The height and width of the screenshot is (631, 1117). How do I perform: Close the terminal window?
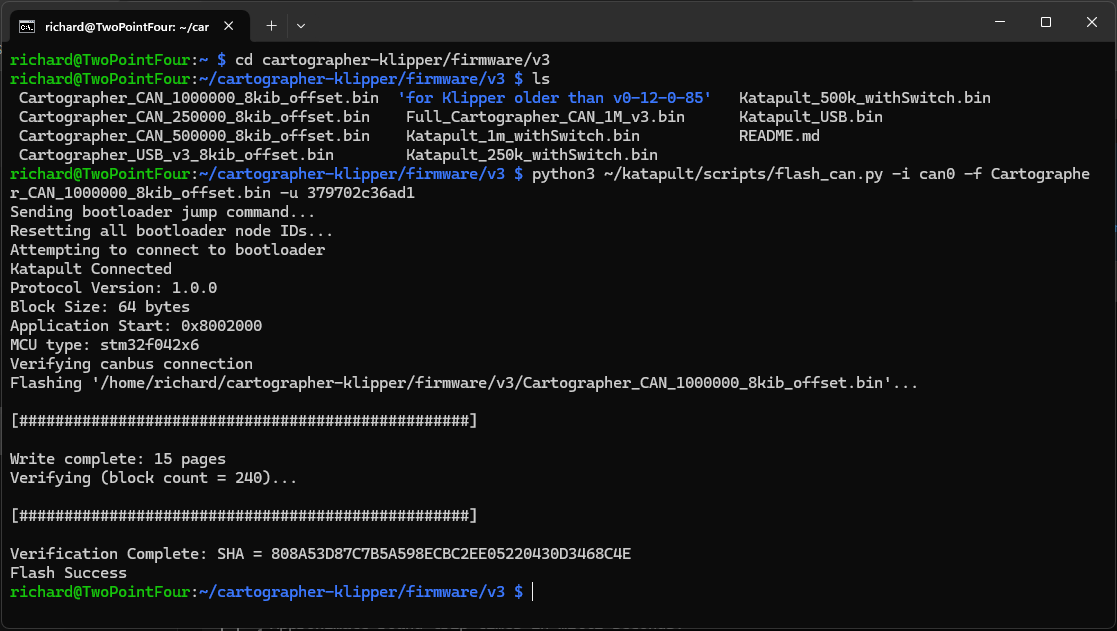pos(1092,22)
